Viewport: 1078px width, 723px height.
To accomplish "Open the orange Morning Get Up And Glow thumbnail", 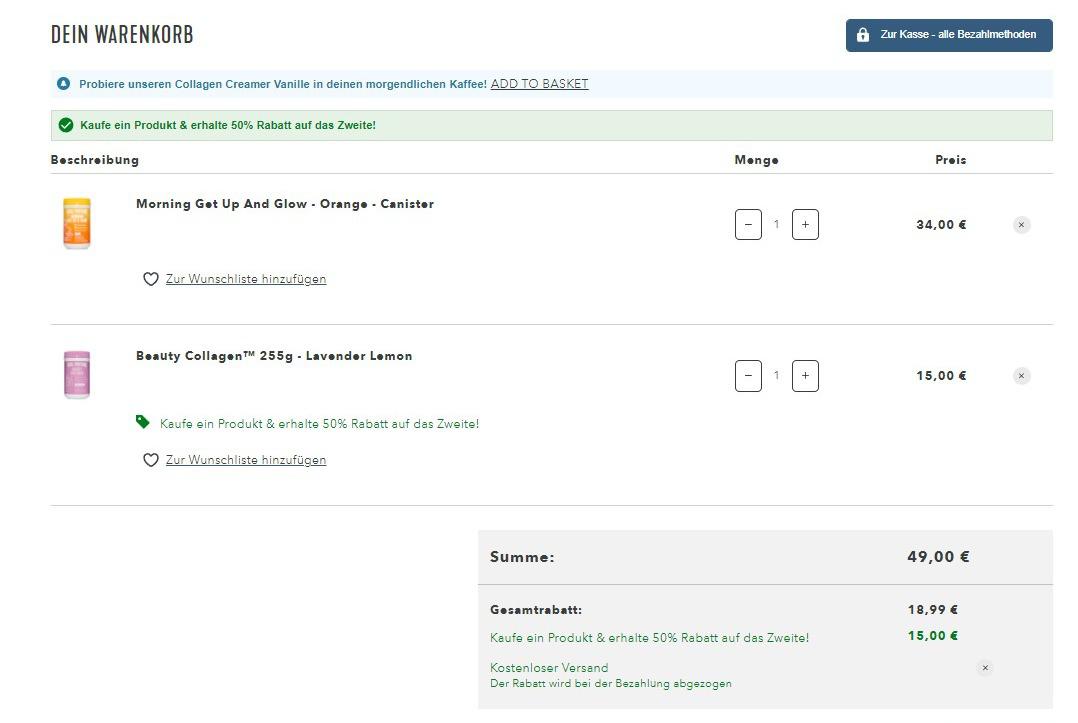I will [x=77, y=223].
